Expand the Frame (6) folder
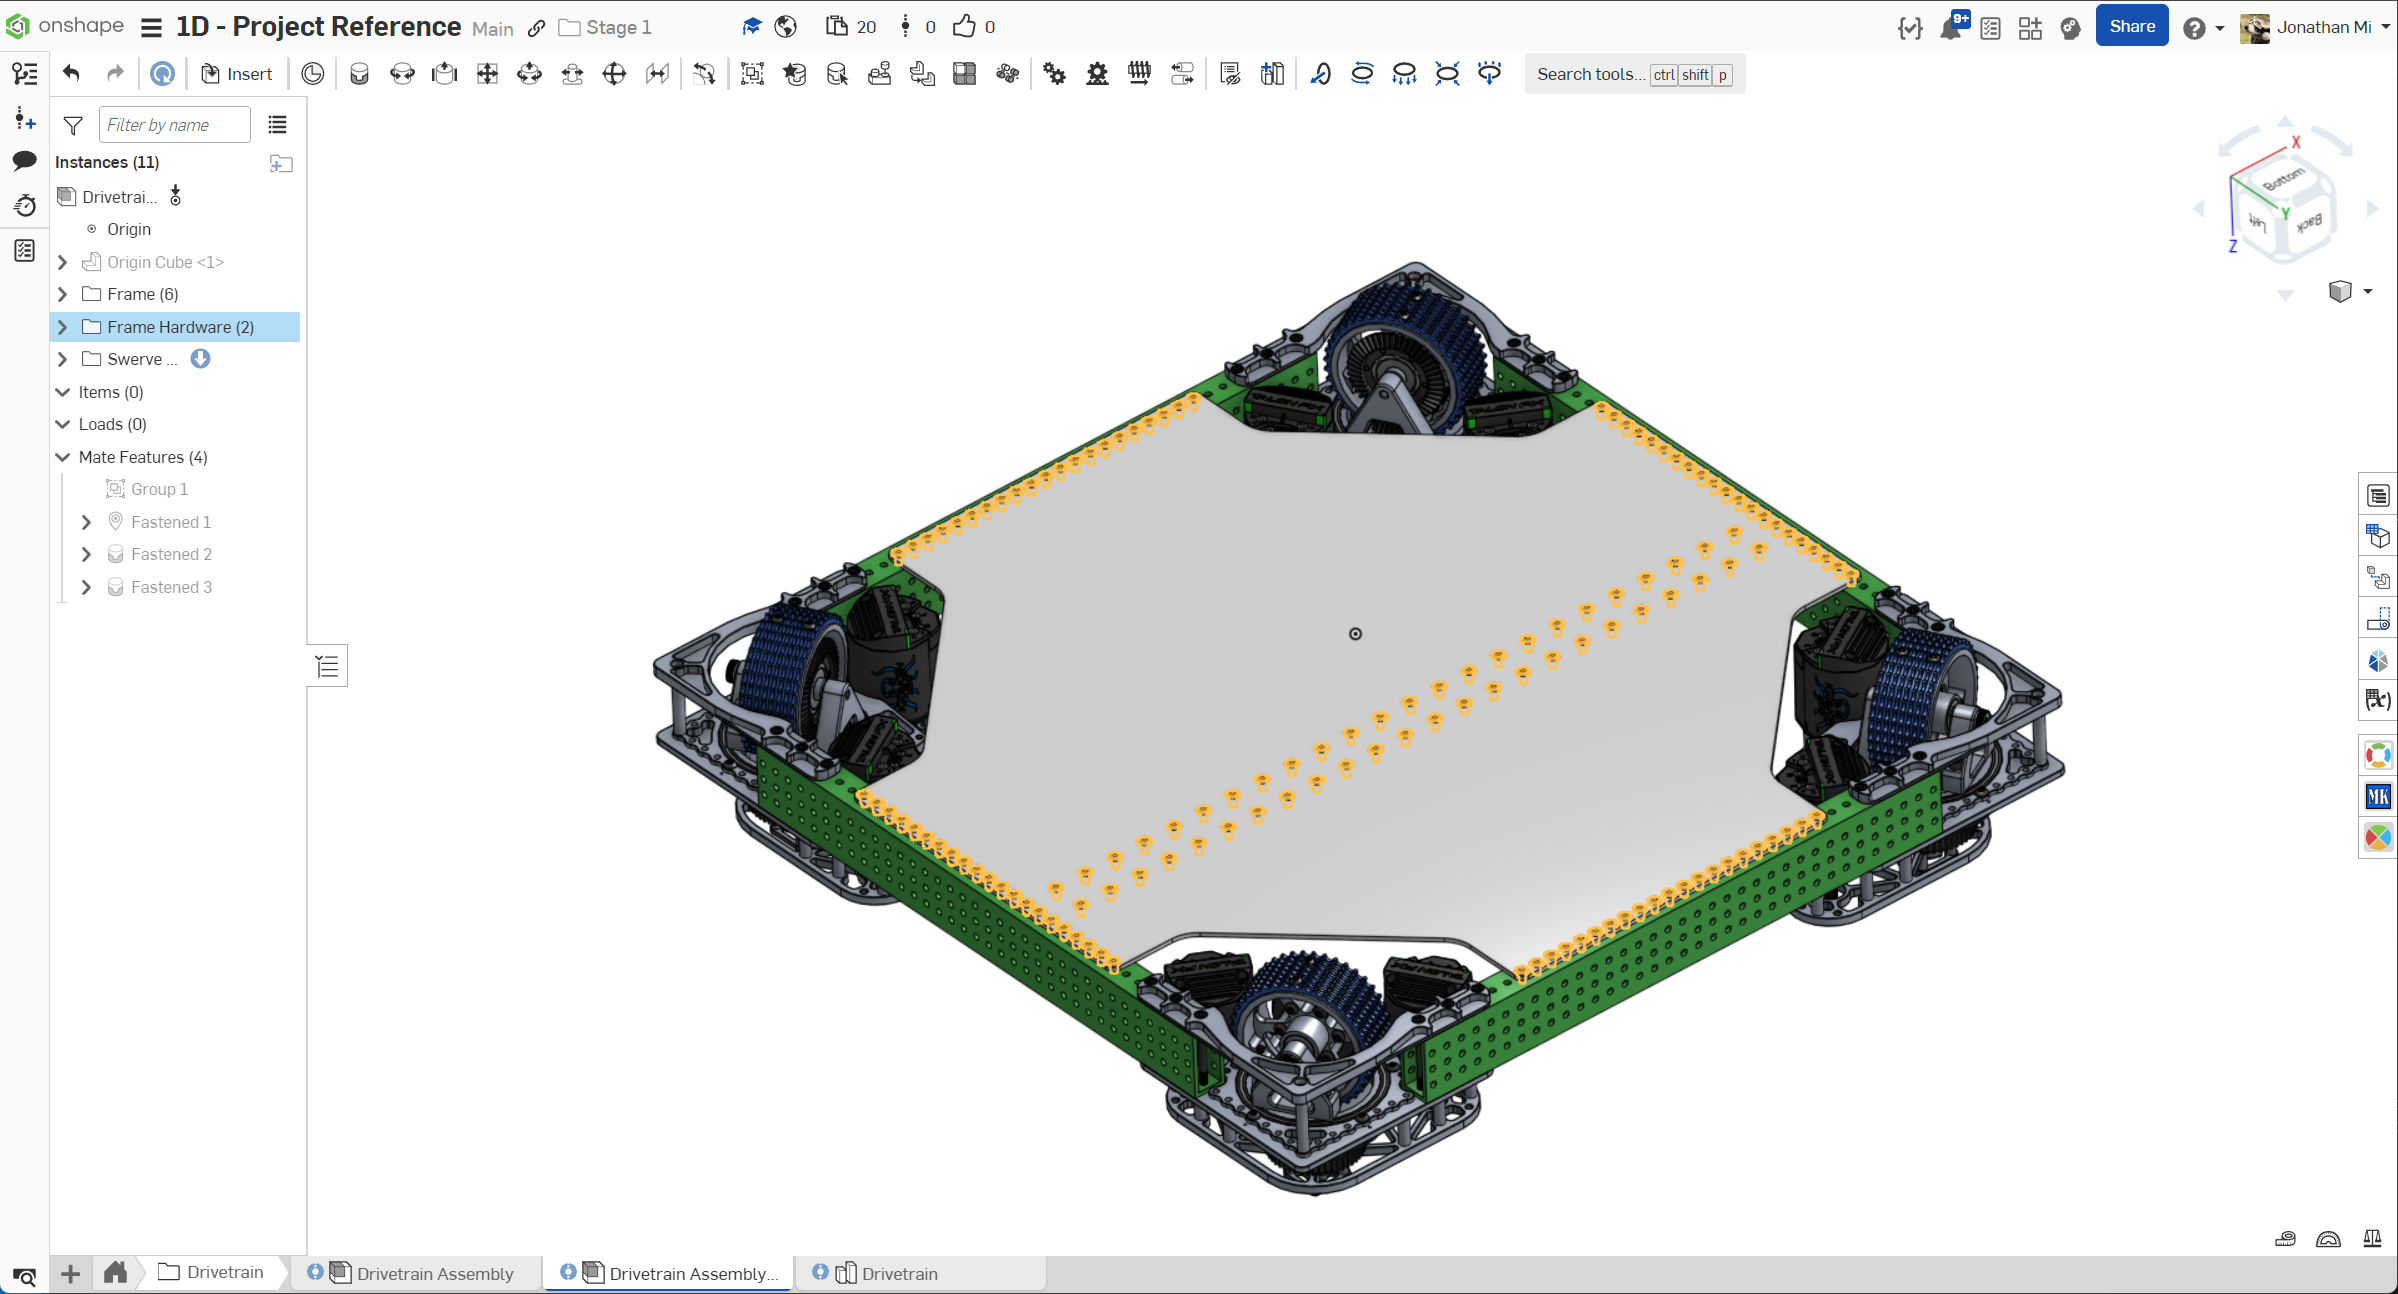This screenshot has width=2398, height=1294. (62, 294)
